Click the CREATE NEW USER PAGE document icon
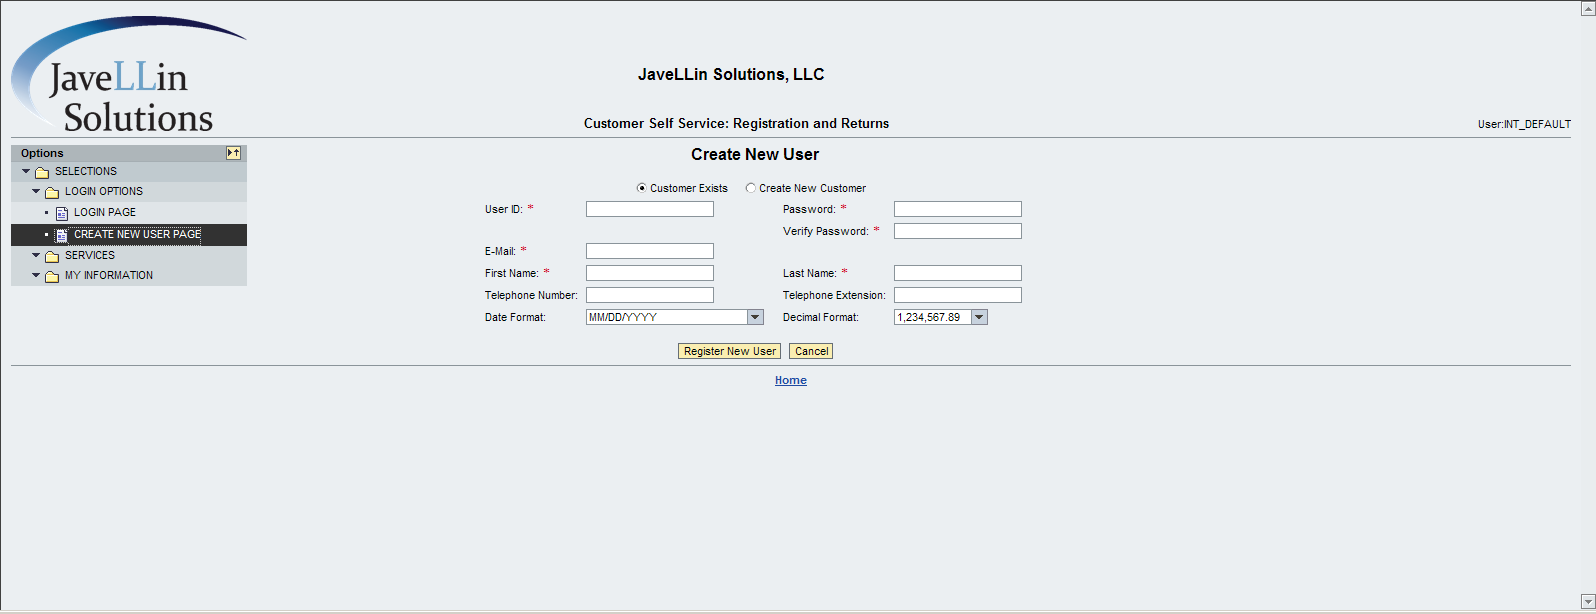The height and width of the screenshot is (614, 1596). [62, 235]
